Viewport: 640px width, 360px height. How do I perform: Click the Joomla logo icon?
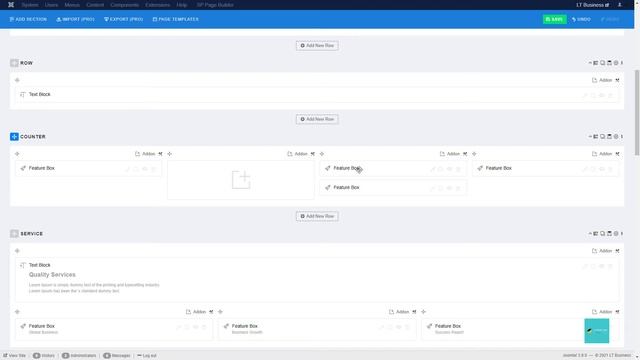tap(11, 5)
